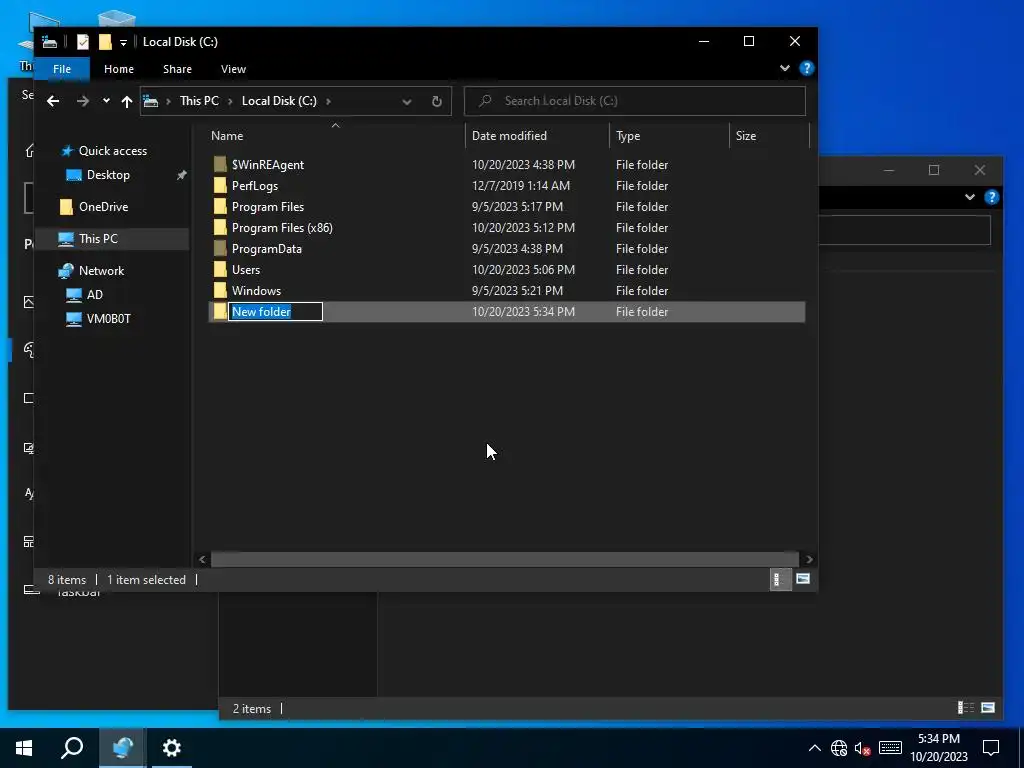Open Customize Quick Access Toolbar dropdown
This screenshot has width=1024, height=768.
pos(123,43)
